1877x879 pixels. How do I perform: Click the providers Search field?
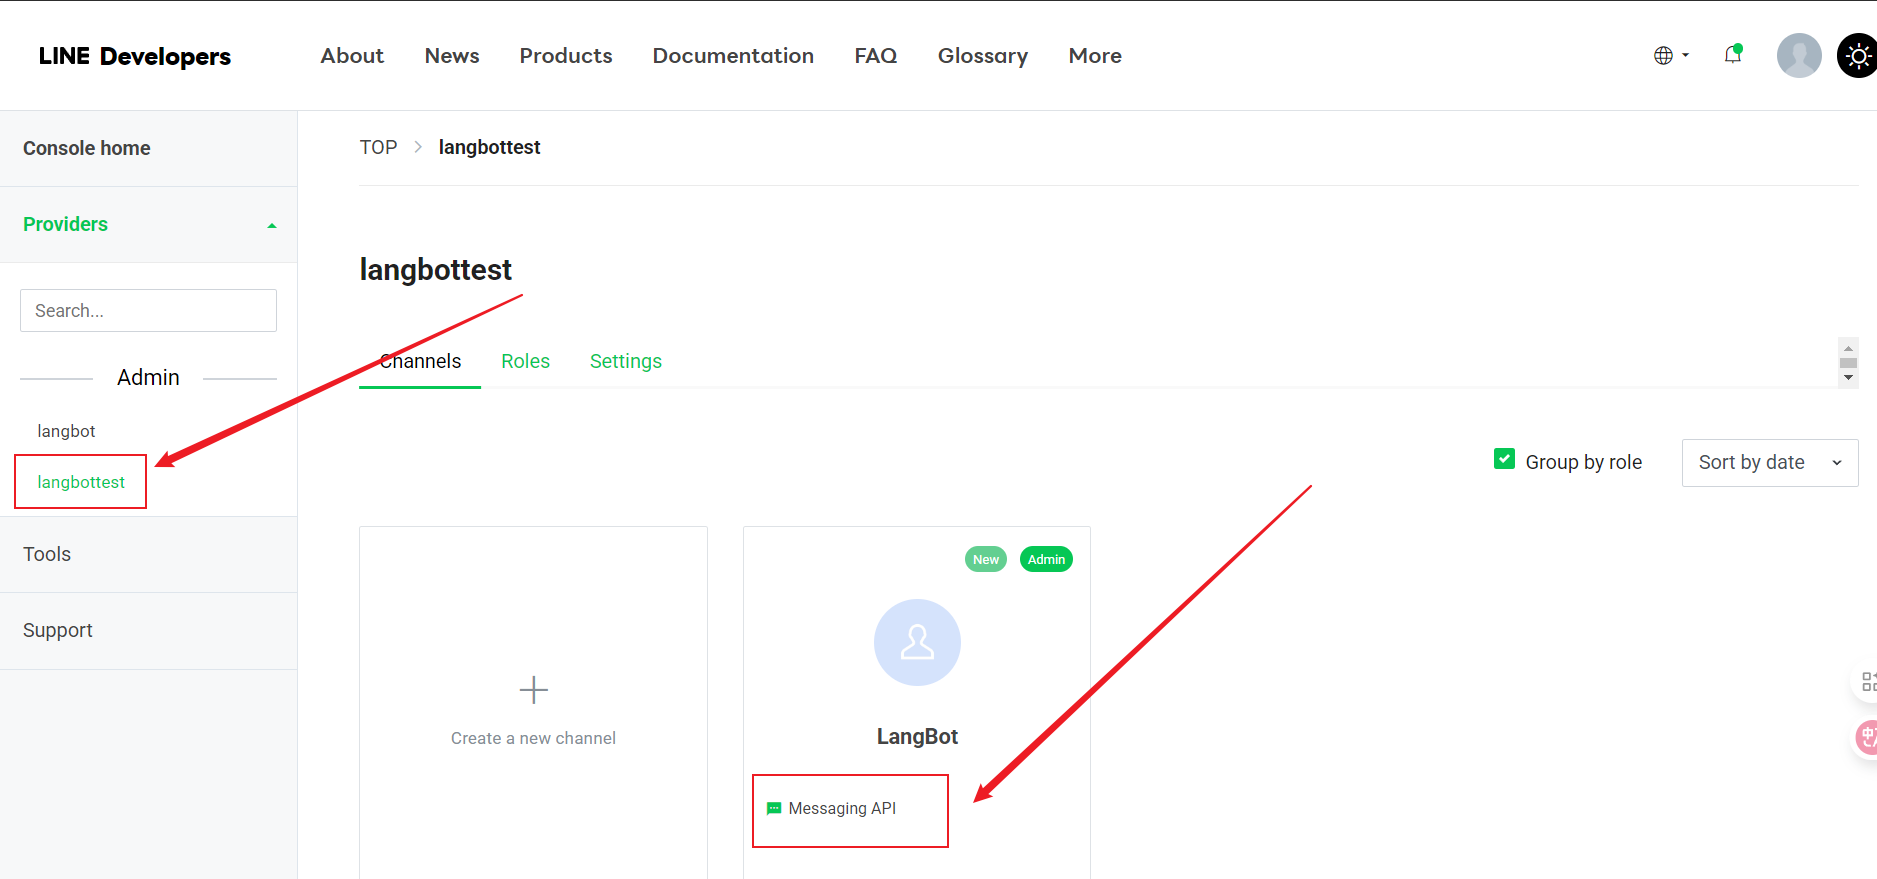click(148, 311)
